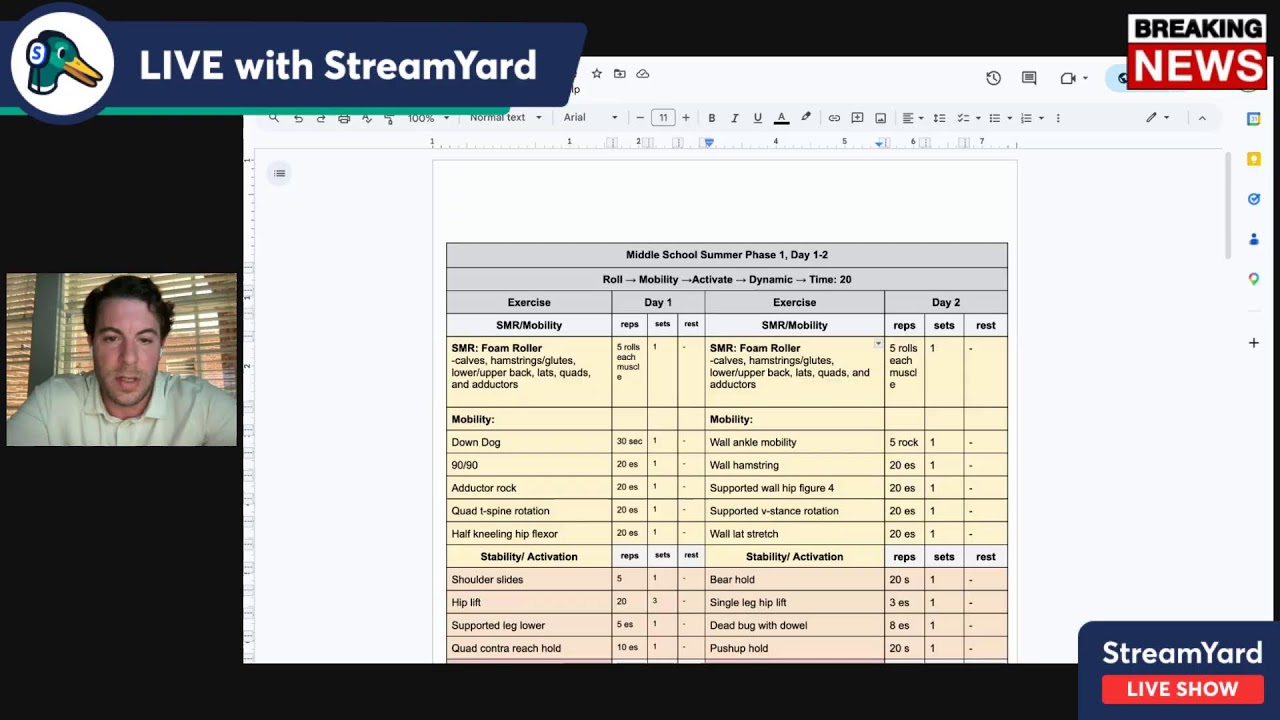The width and height of the screenshot is (1280, 720).
Task: Collapse the menus with the up chevron
Action: point(1202,118)
